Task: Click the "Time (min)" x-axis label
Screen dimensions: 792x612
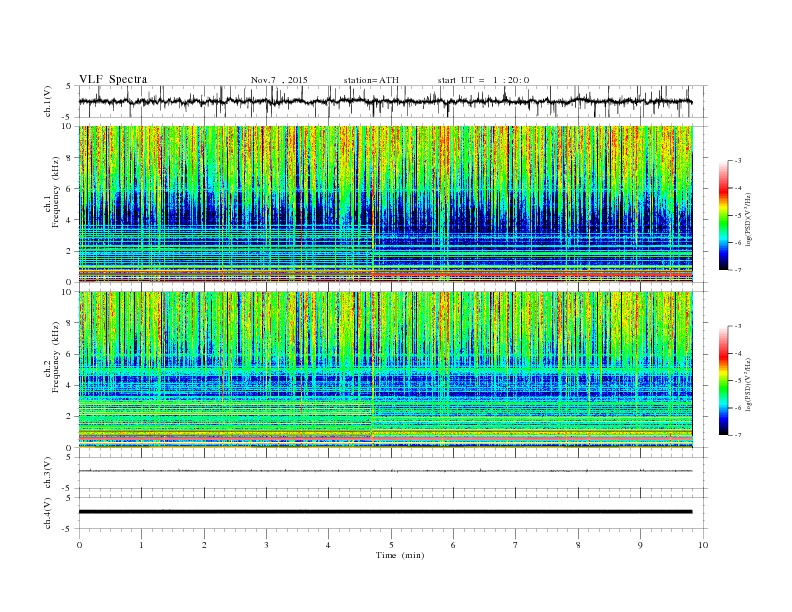Action: tap(400, 555)
